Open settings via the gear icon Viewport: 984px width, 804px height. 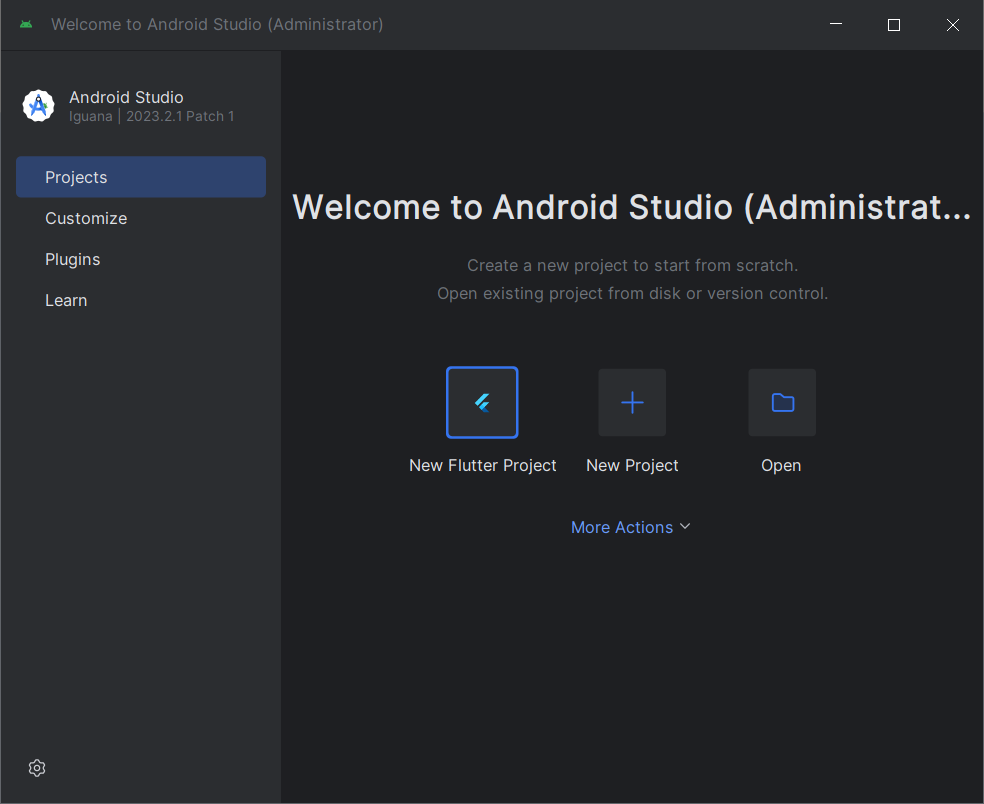37,768
